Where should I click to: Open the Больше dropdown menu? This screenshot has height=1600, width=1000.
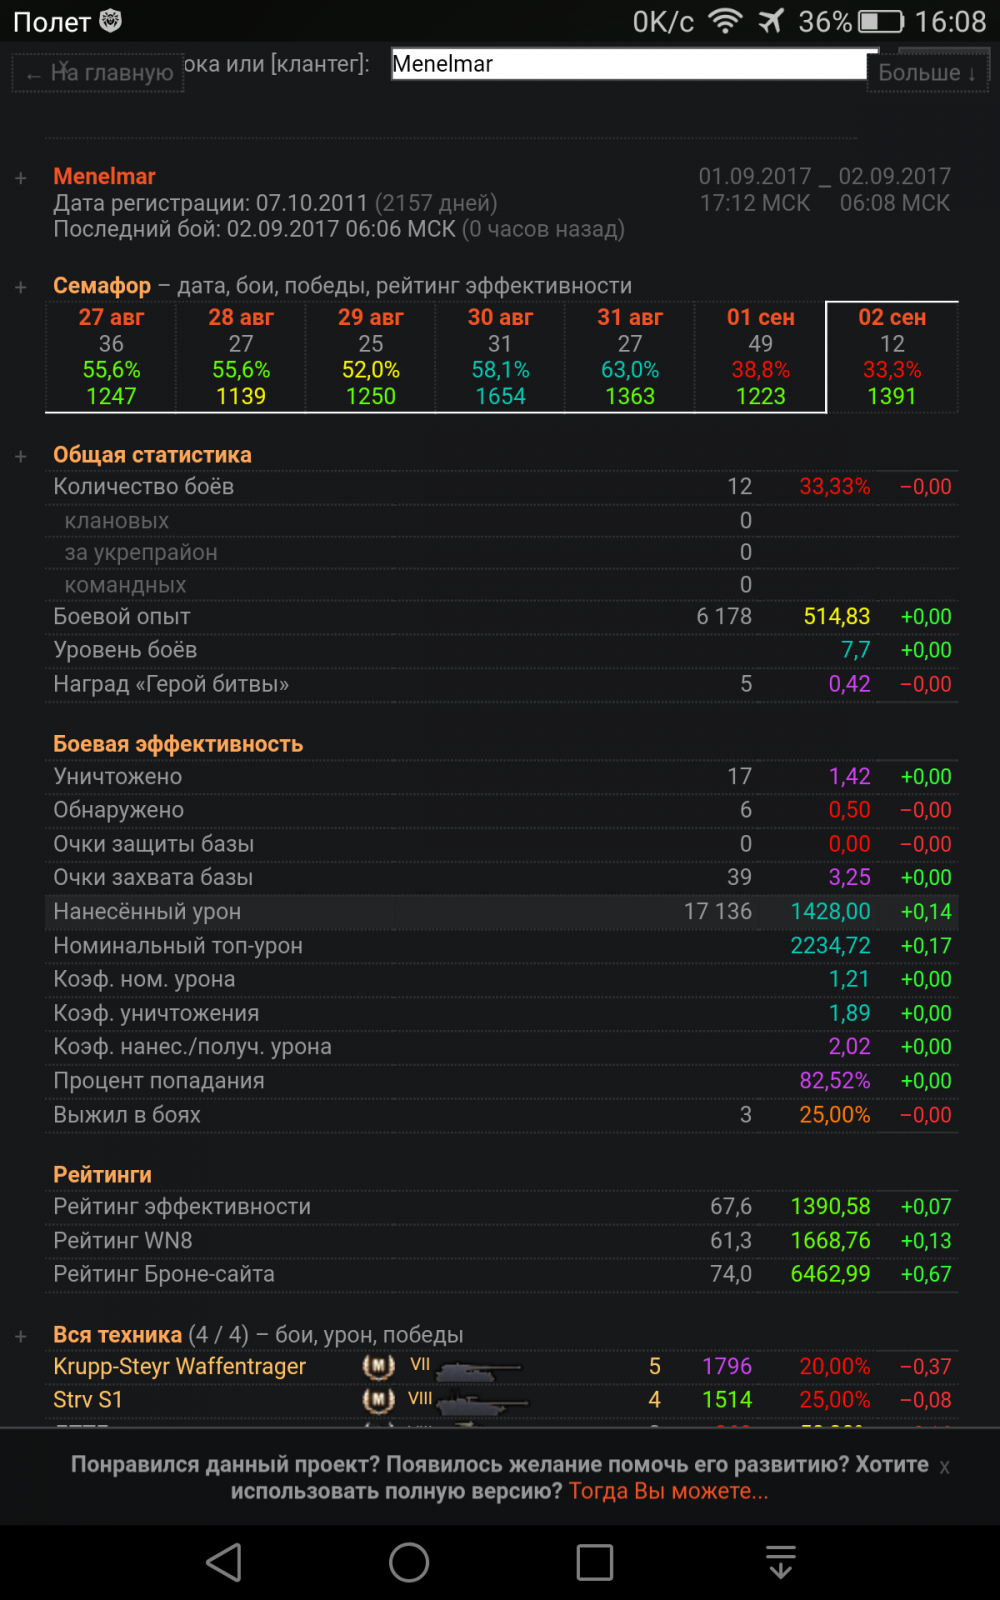926,72
